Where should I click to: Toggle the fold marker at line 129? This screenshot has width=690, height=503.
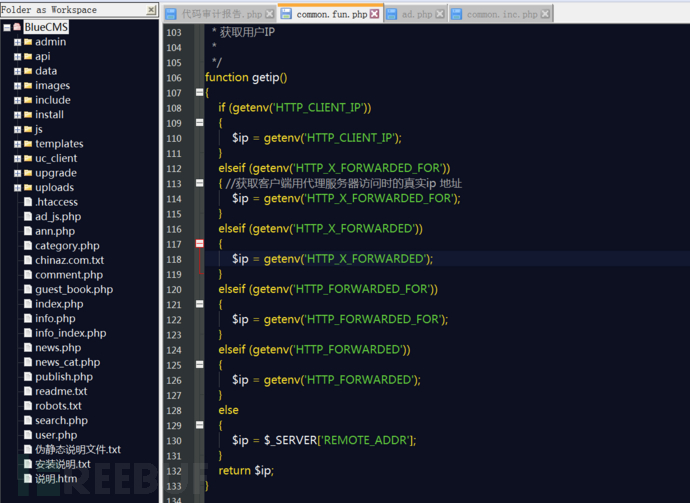point(200,426)
